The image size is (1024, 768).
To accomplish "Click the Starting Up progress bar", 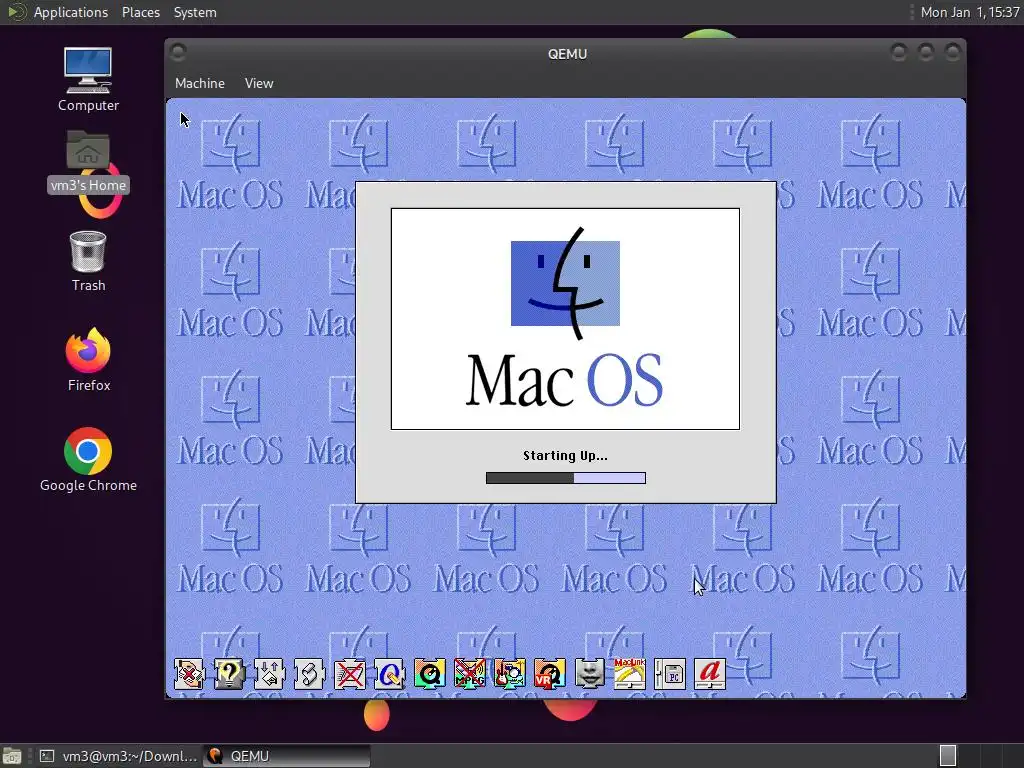I will pyautogui.click(x=566, y=478).
